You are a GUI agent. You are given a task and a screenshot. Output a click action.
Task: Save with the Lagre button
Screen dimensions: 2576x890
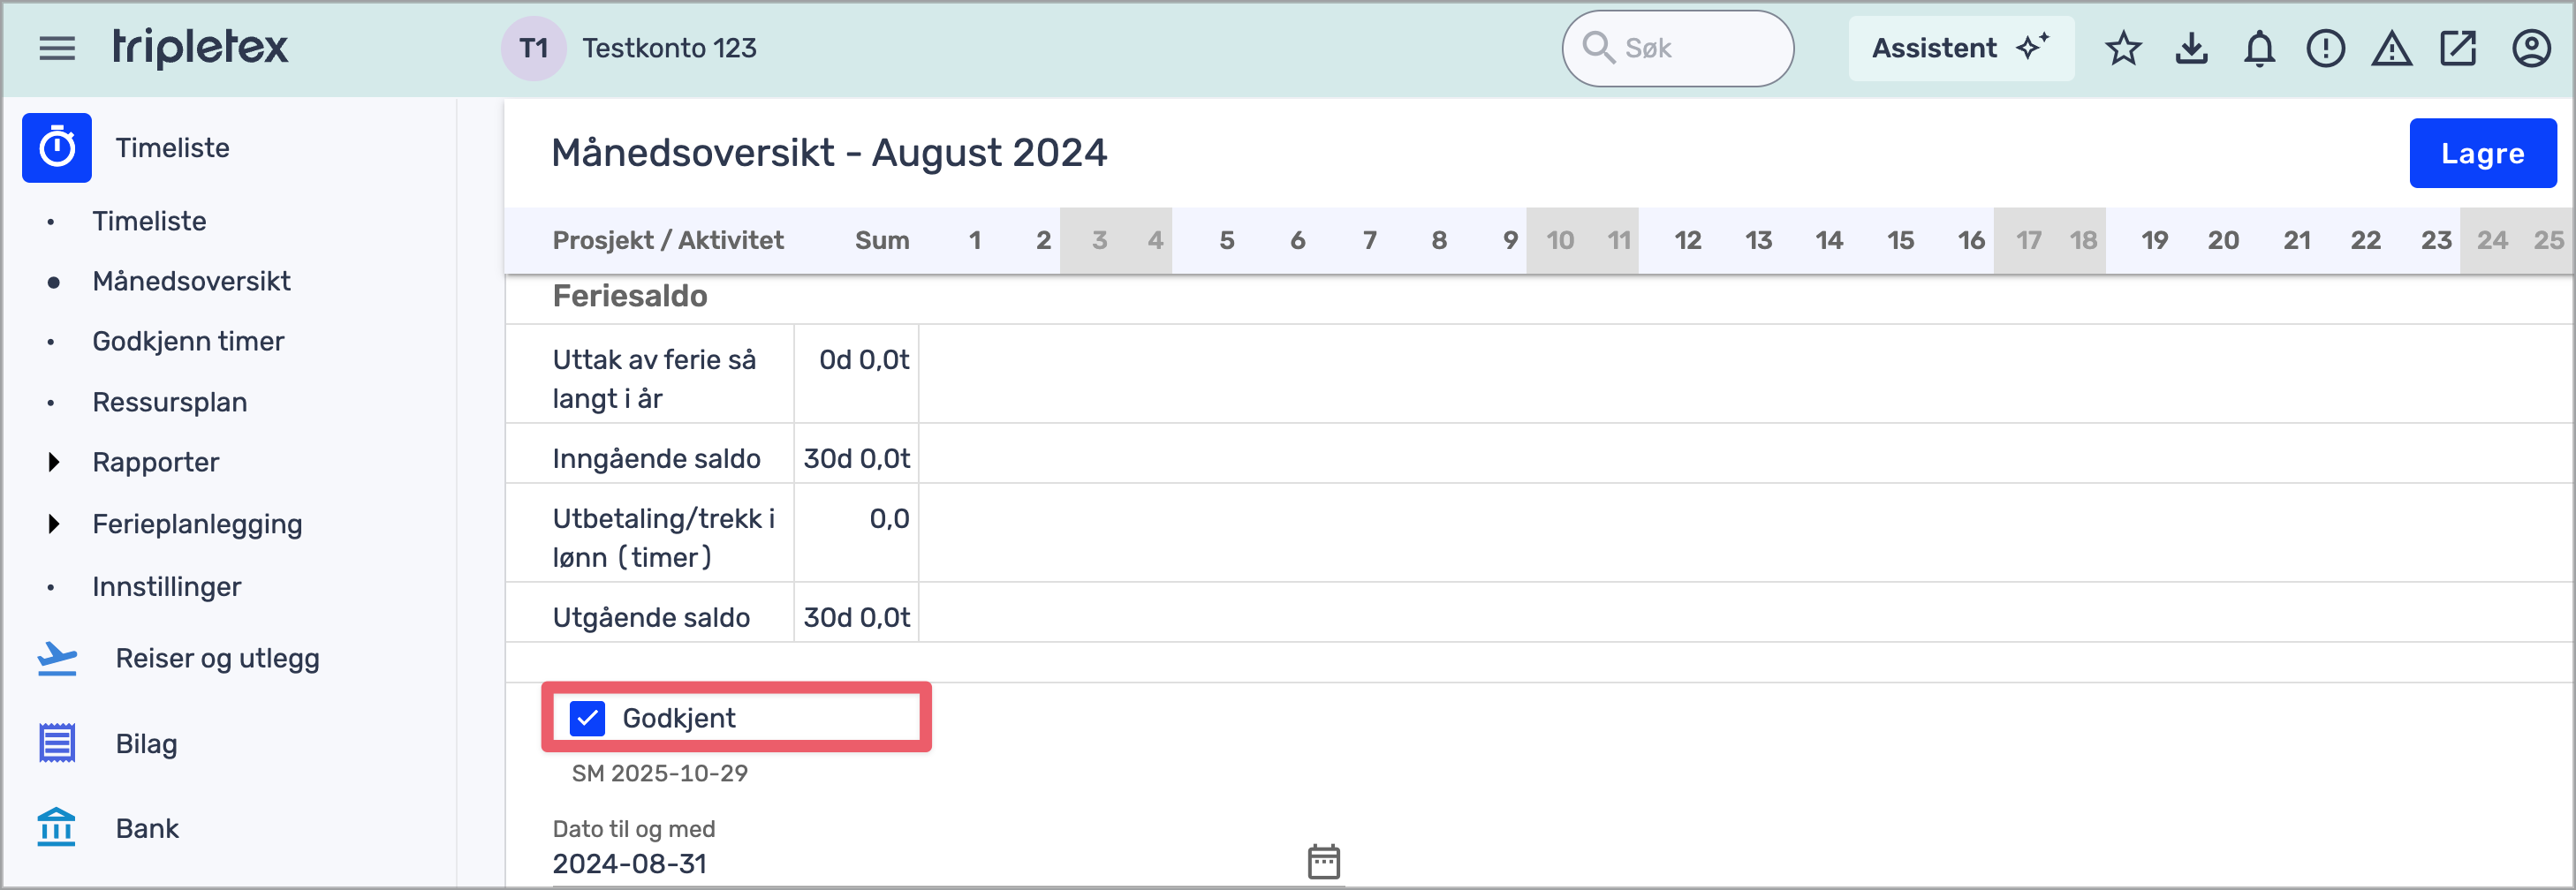(x=2482, y=153)
